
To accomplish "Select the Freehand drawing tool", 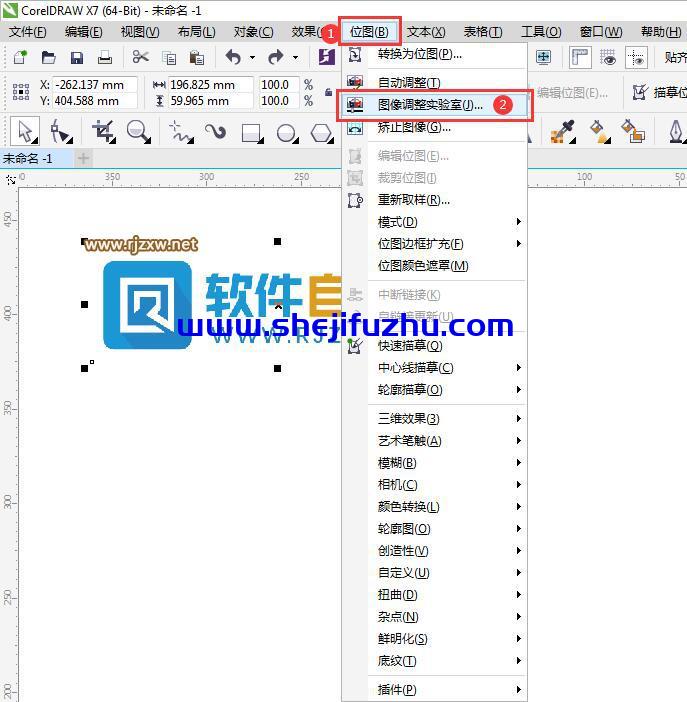I will (x=181, y=132).
